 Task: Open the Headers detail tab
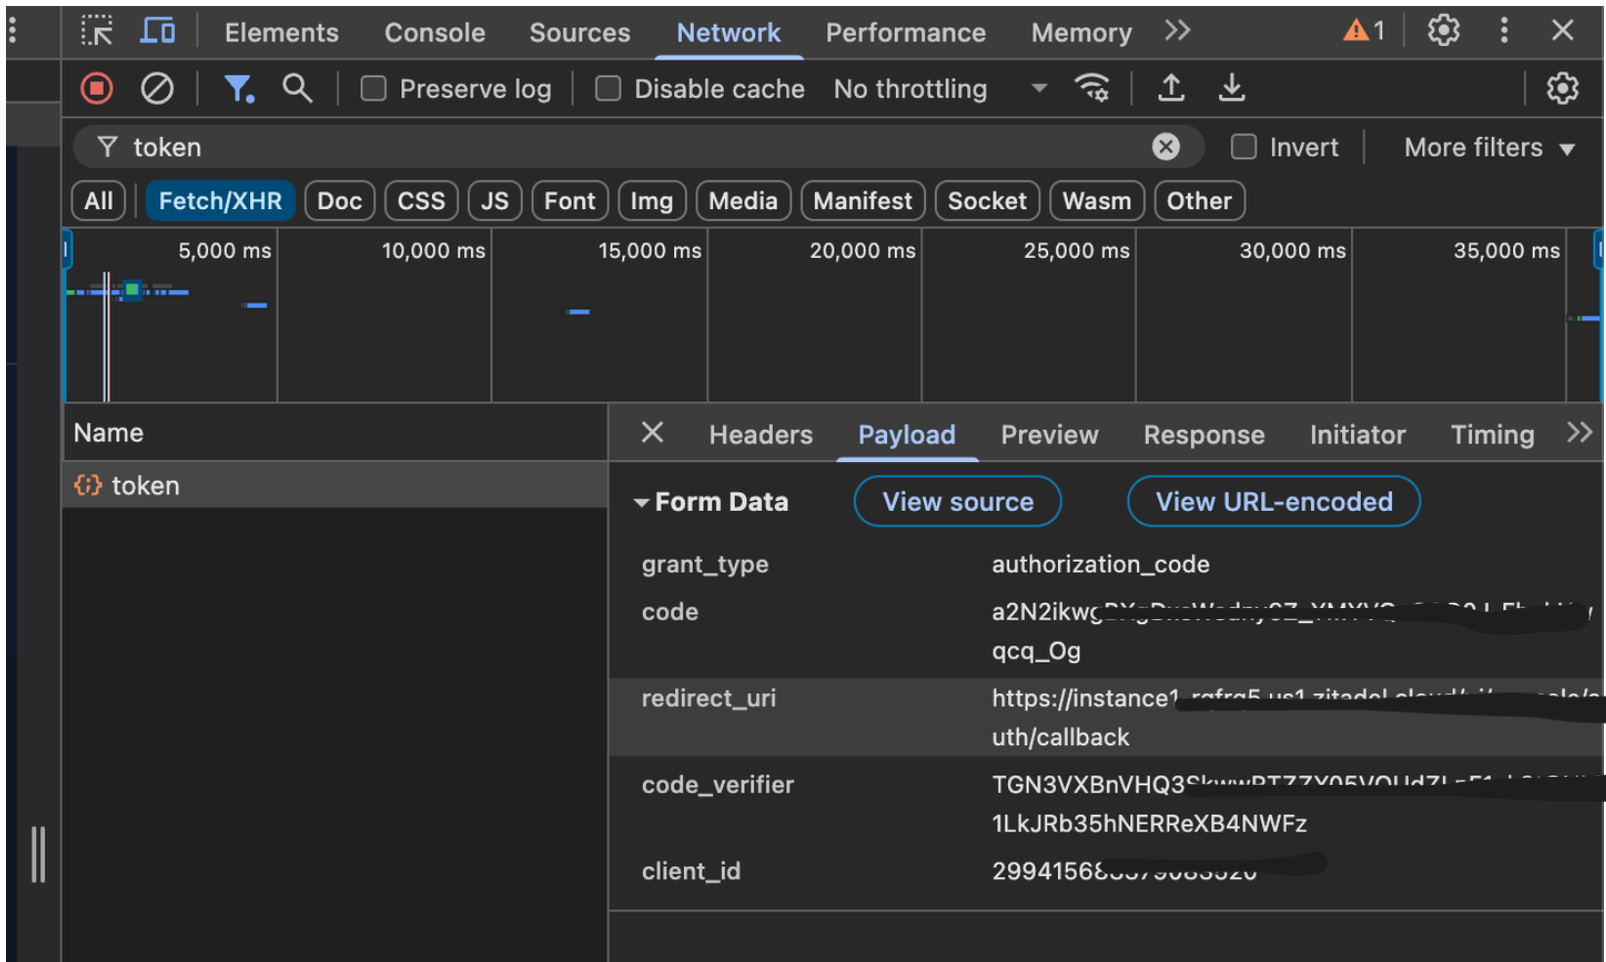[x=761, y=435]
